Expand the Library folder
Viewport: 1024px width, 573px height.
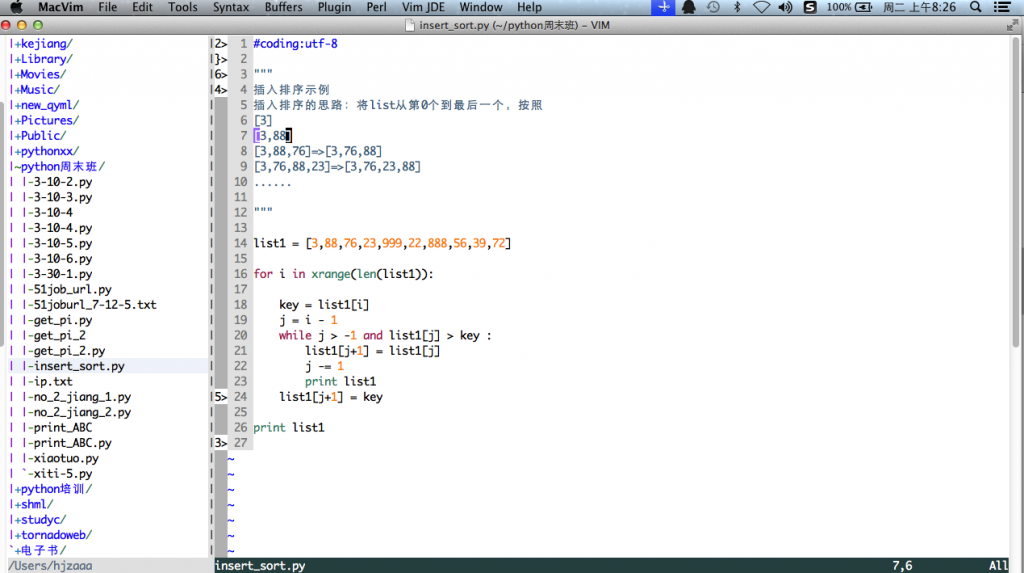point(44,59)
